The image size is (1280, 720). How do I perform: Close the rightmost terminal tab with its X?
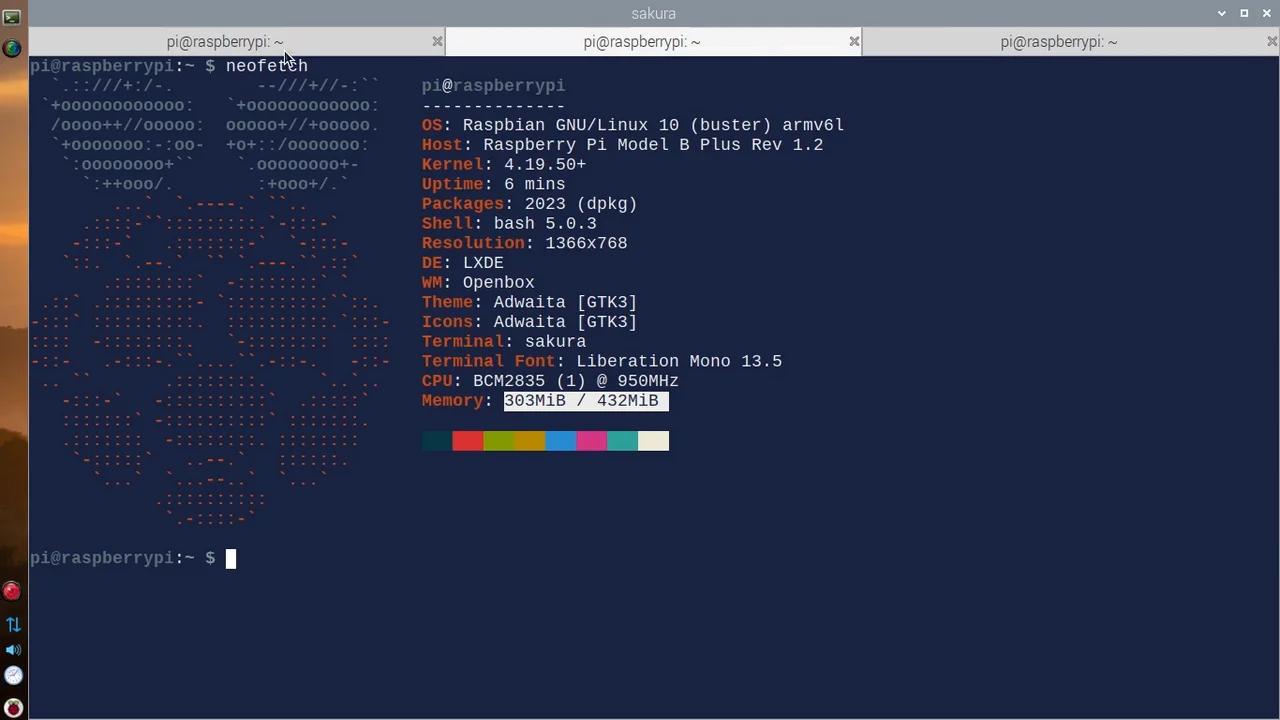(1270, 41)
